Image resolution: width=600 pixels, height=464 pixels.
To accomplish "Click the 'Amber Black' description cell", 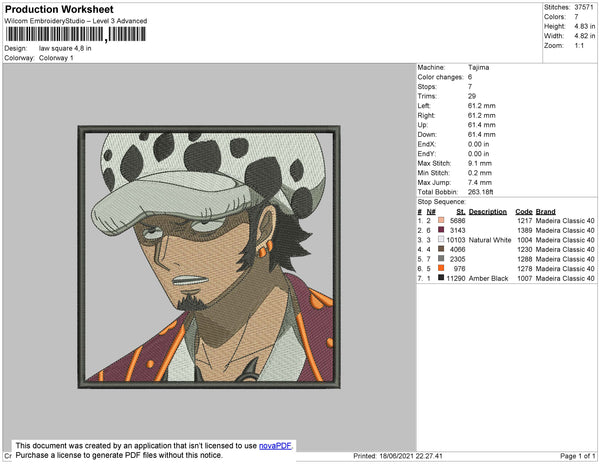I will coord(488,278).
